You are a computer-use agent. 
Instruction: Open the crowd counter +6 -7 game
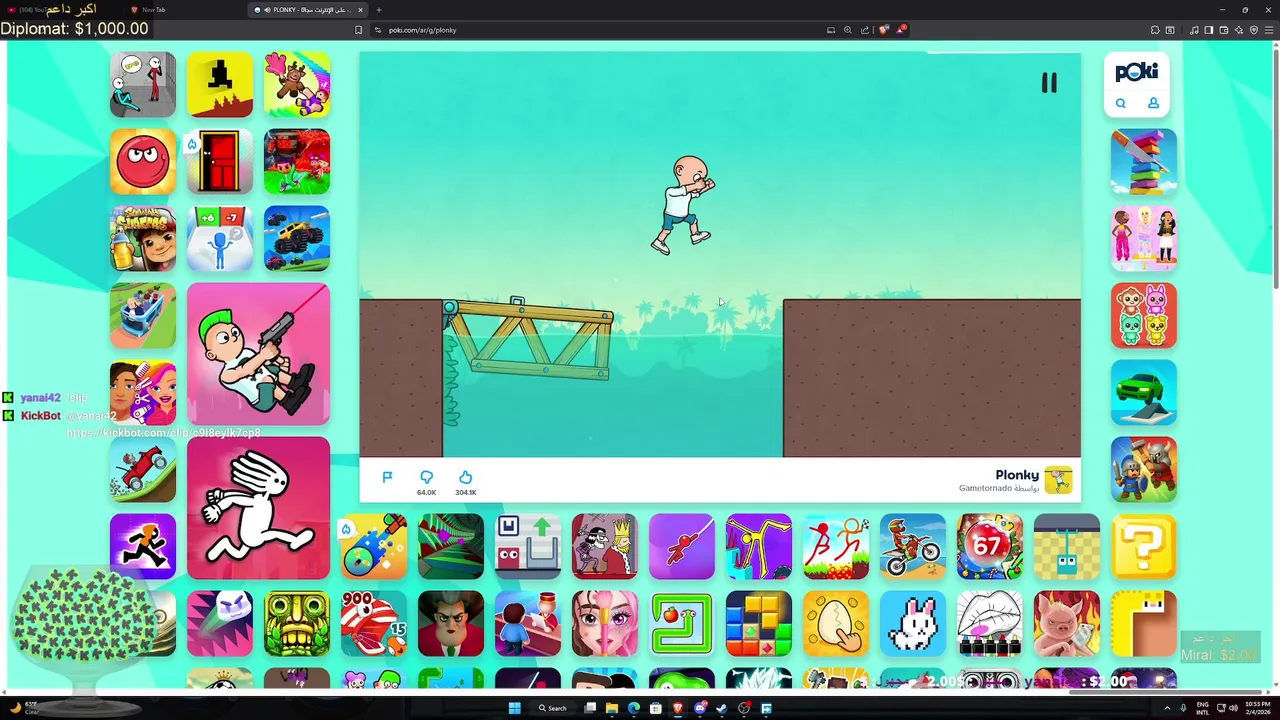220,238
